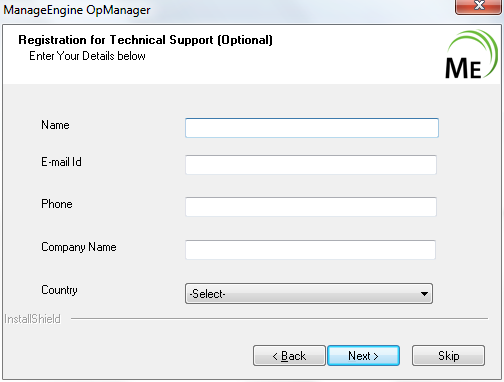
Task: Select the Phone input box
Action: tap(311, 207)
